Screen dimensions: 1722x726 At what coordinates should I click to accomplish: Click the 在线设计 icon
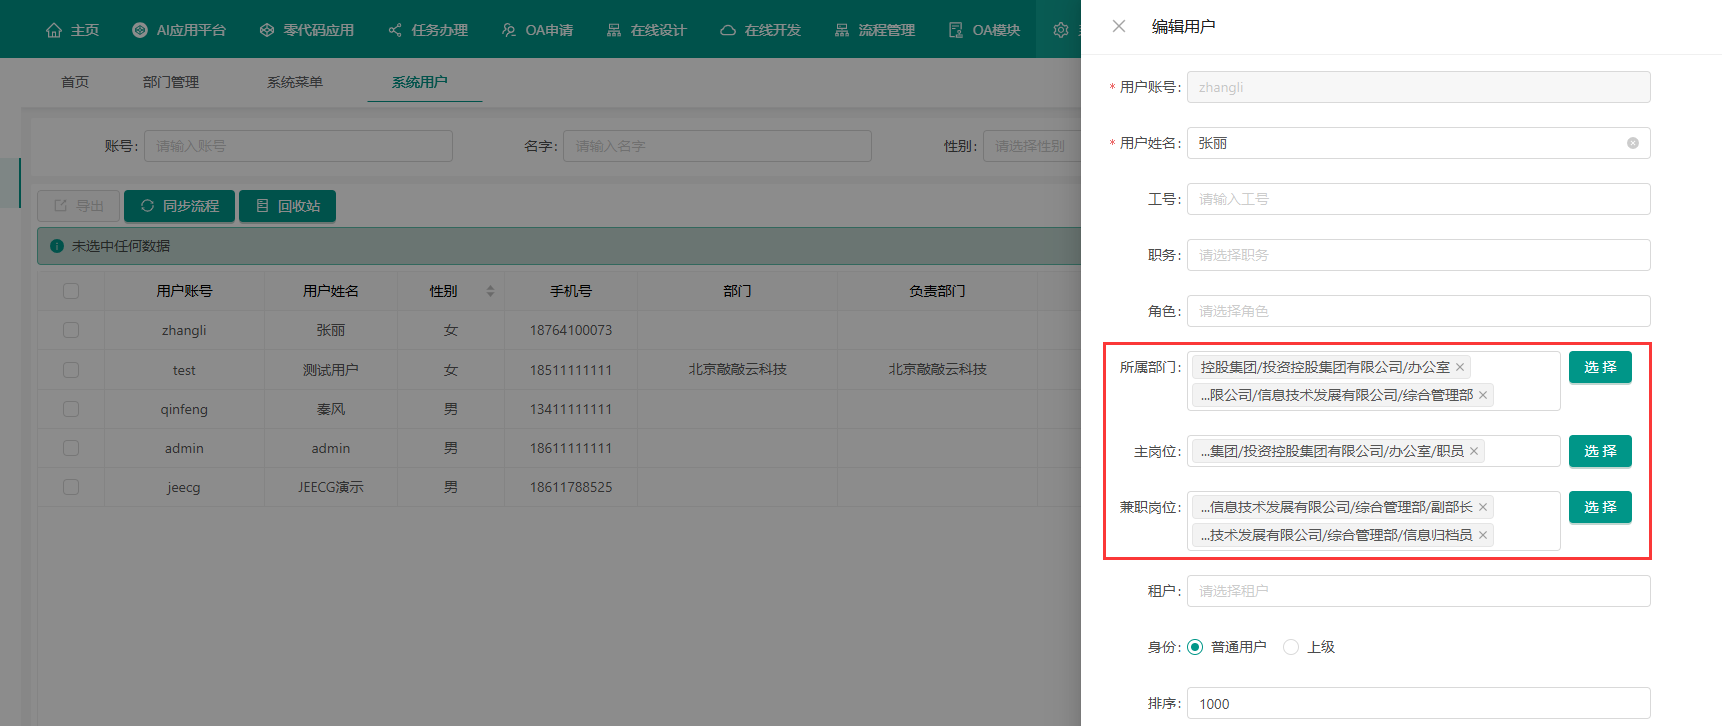click(x=614, y=30)
